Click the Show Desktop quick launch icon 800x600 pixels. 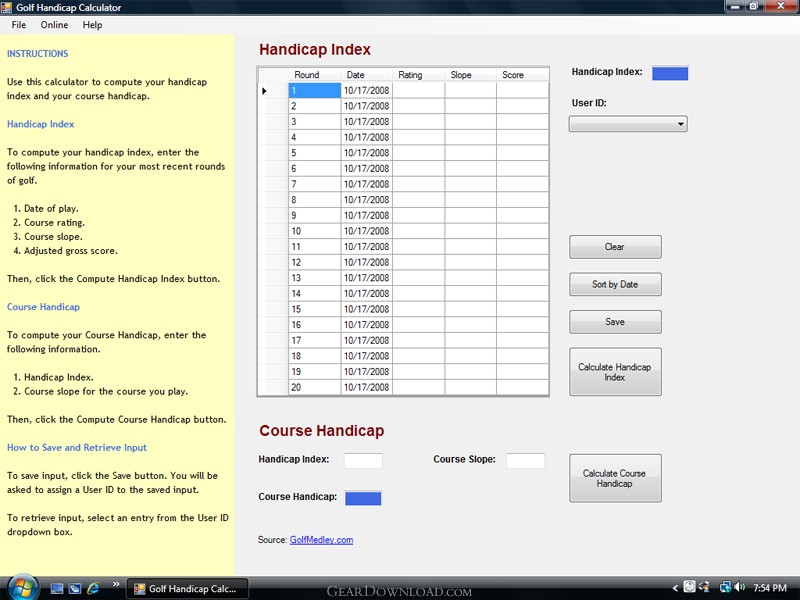click(x=57, y=589)
